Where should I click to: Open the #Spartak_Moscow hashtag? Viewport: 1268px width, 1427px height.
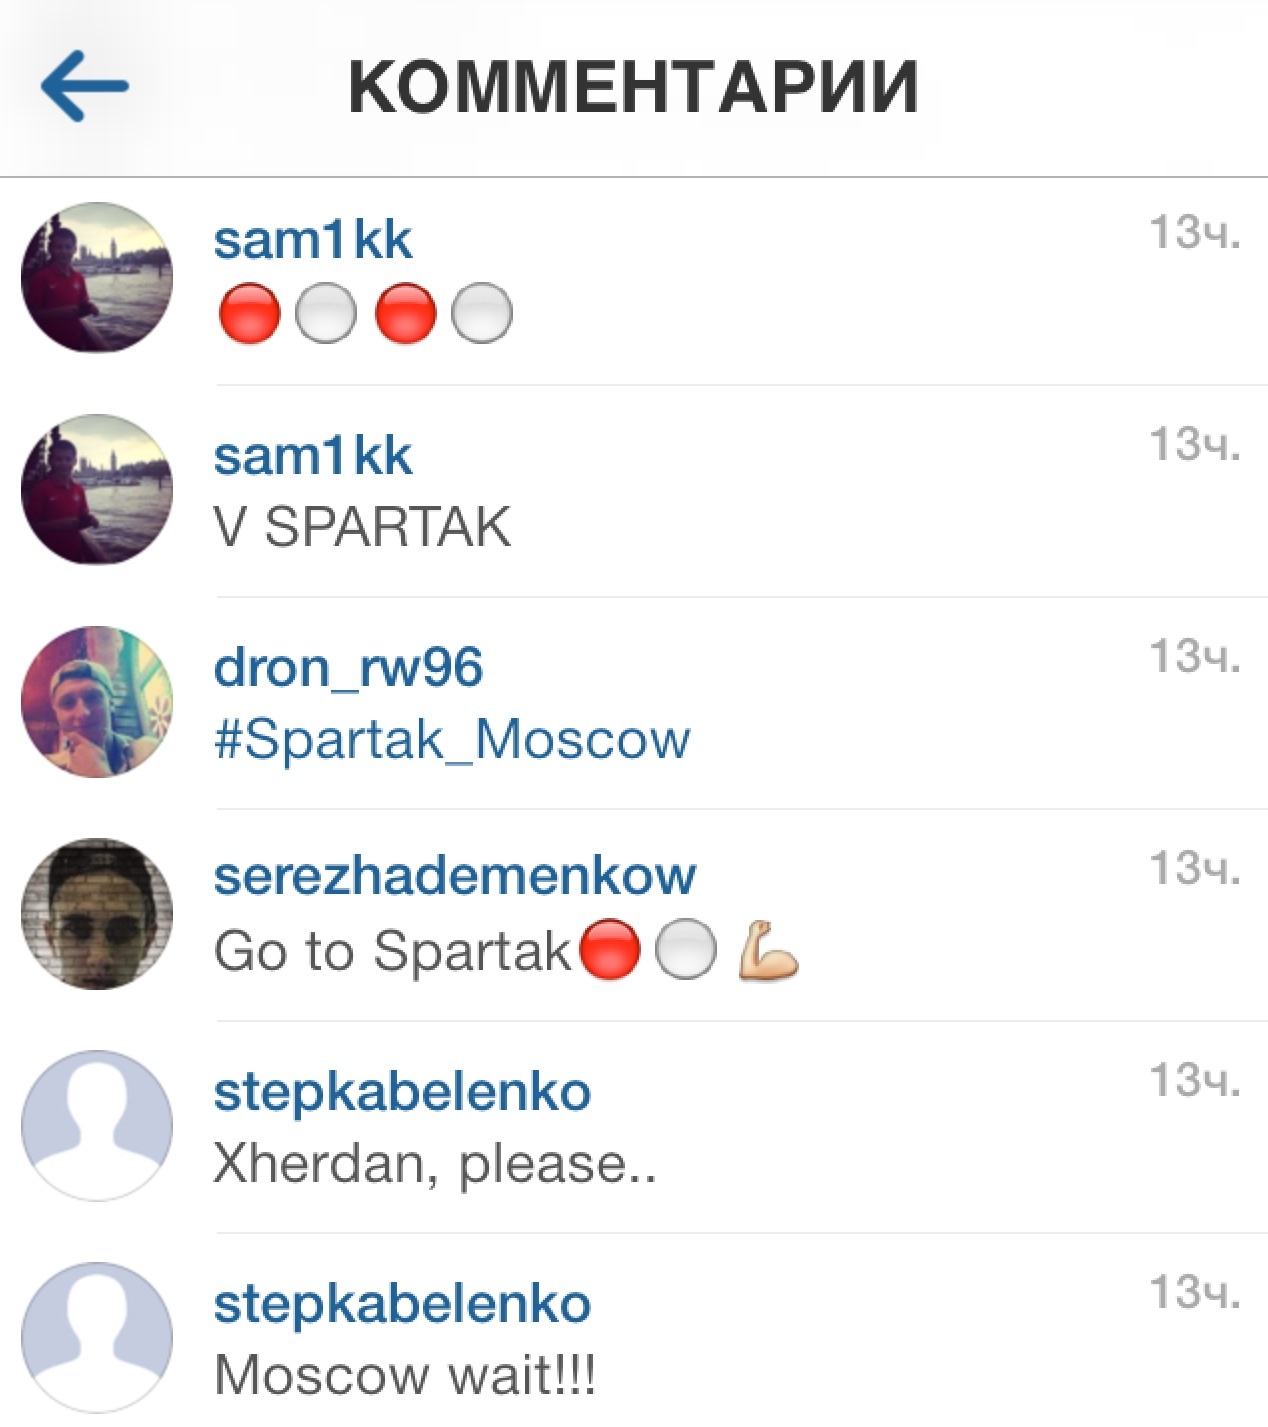pyautogui.click(x=452, y=739)
